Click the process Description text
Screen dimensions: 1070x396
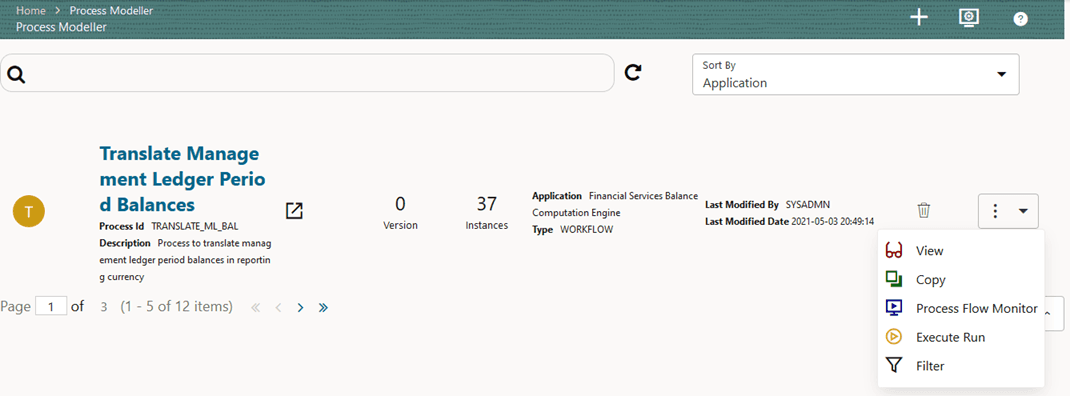(186, 260)
